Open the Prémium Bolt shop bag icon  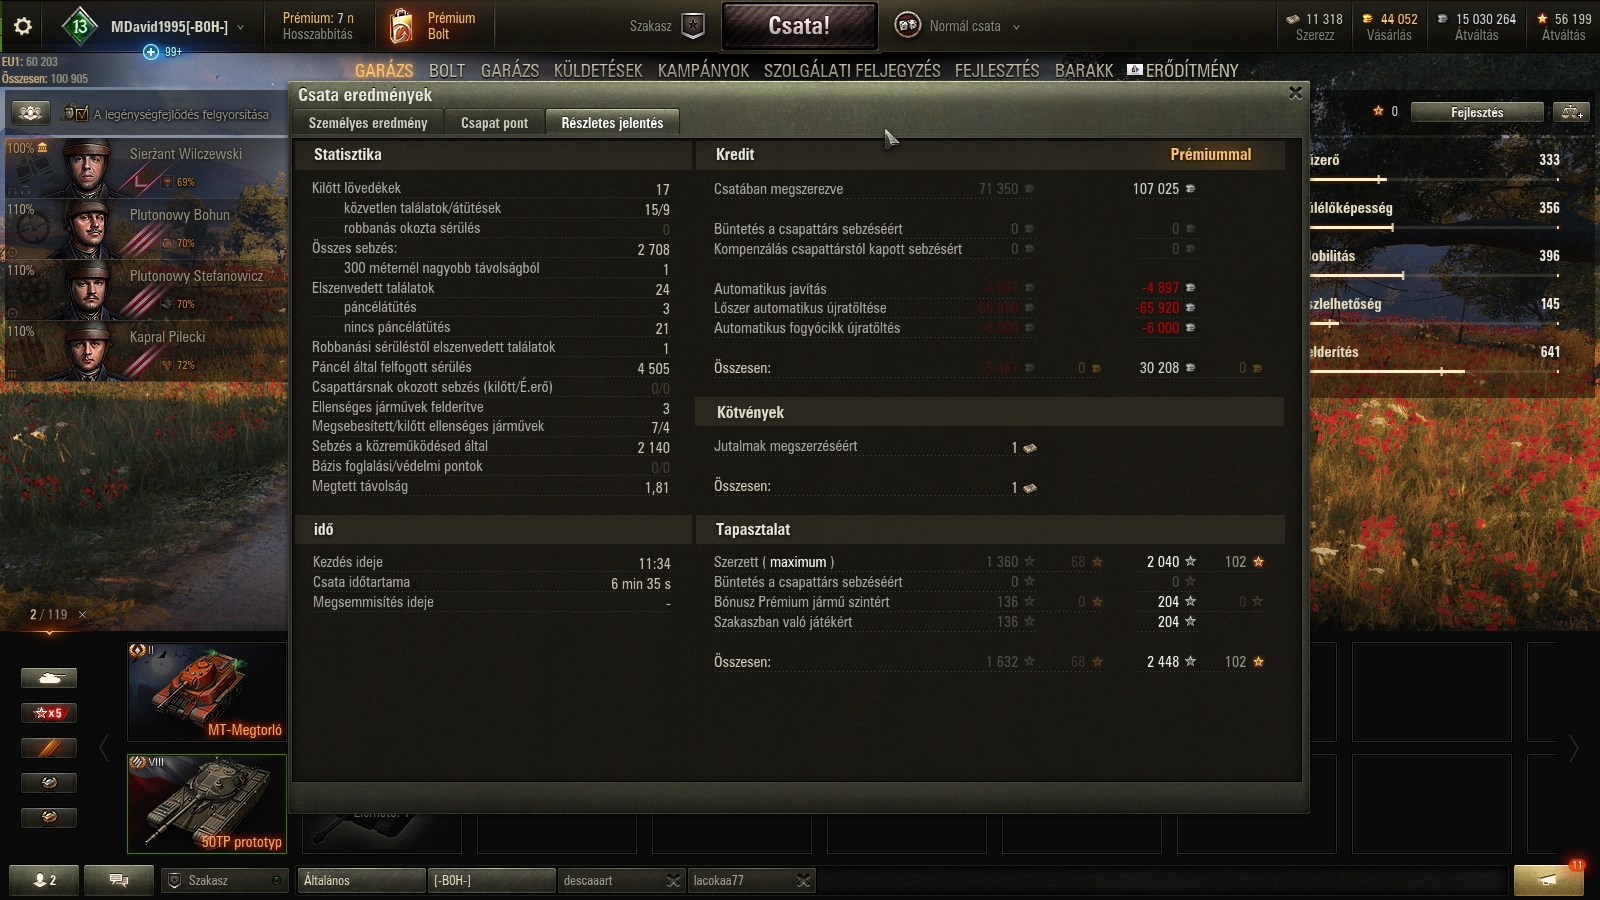click(x=401, y=26)
